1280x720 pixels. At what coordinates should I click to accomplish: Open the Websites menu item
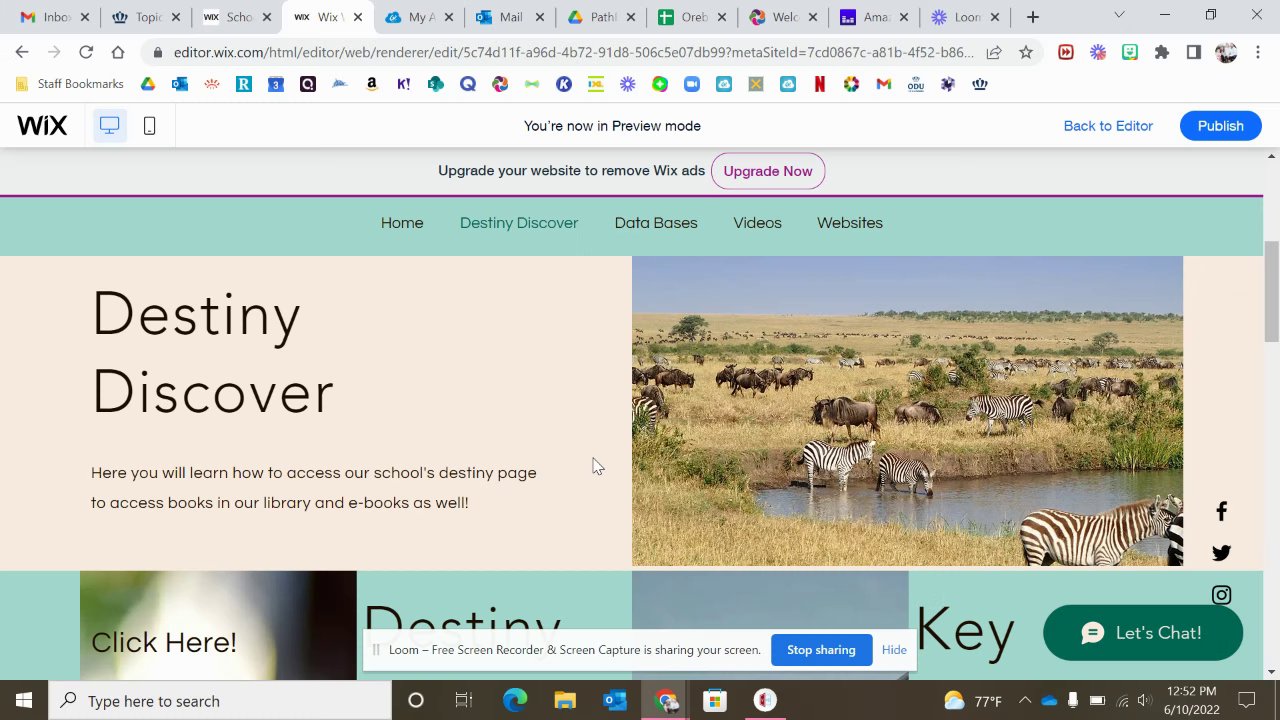click(x=850, y=223)
